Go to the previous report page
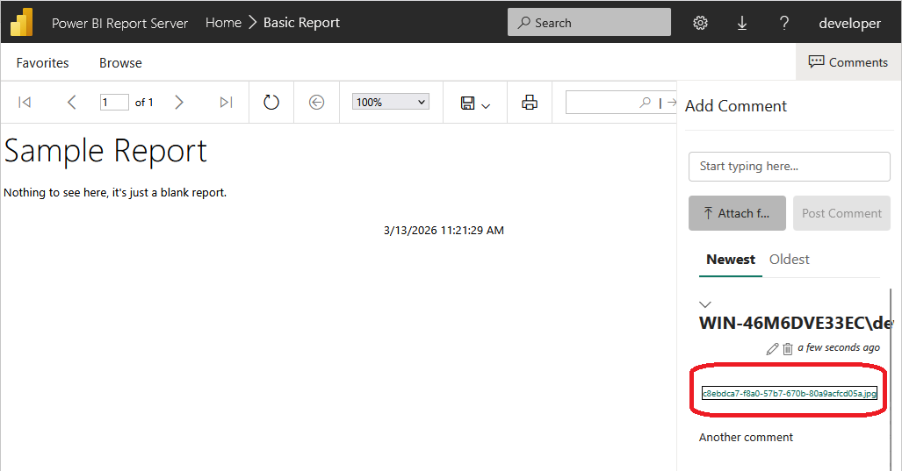This screenshot has height=471, width=903. pyautogui.click(x=72, y=102)
